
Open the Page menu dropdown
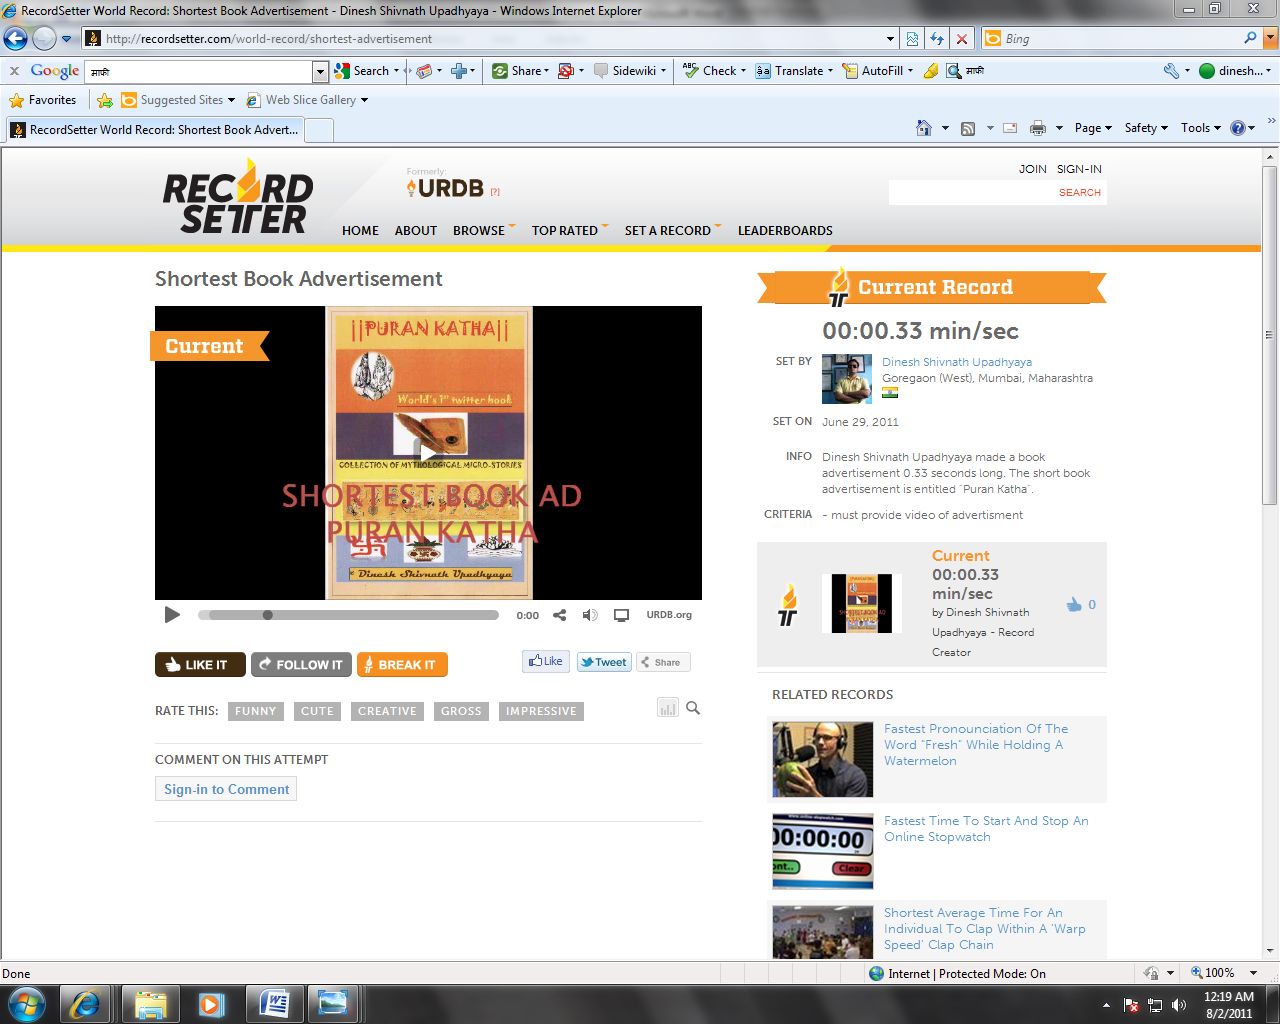click(1094, 128)
